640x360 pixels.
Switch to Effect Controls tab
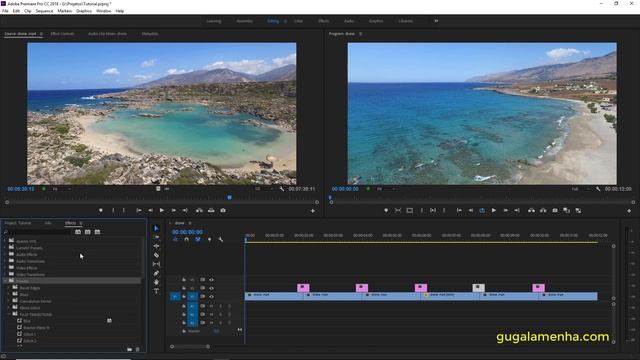(62, 34)
